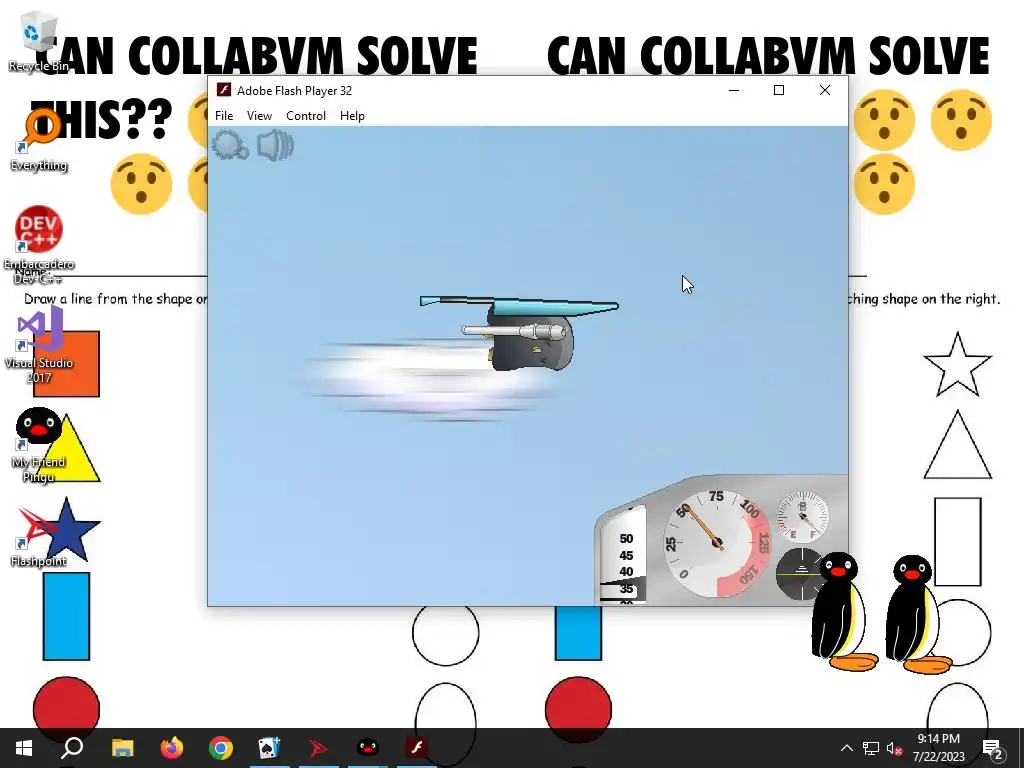Click the network status tray icon
This screenshot has height=768, width=1024.
tap(871, 748)
